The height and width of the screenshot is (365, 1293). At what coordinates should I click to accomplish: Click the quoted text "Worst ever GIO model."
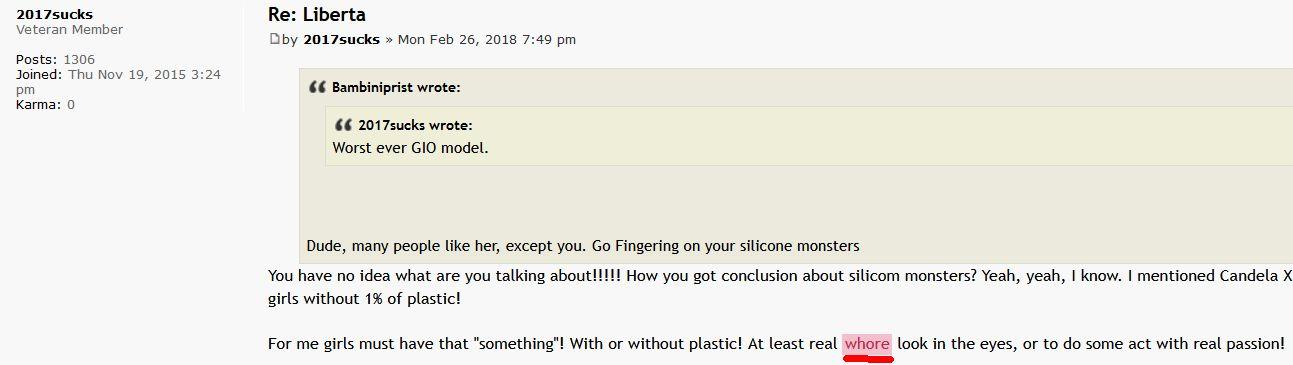tap(410, 148)
